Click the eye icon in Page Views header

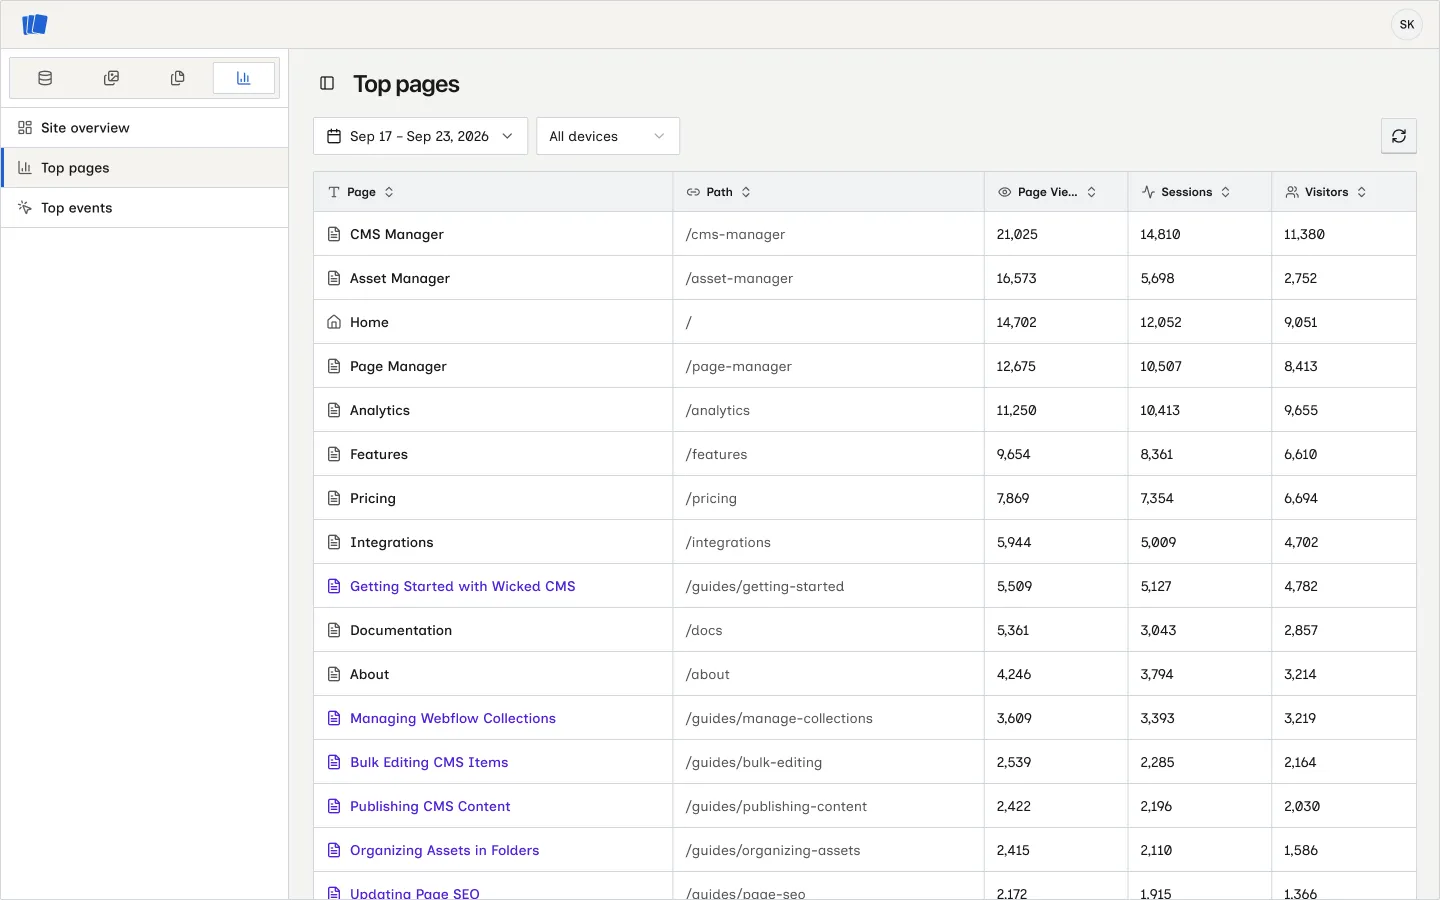click(1005, 192)
